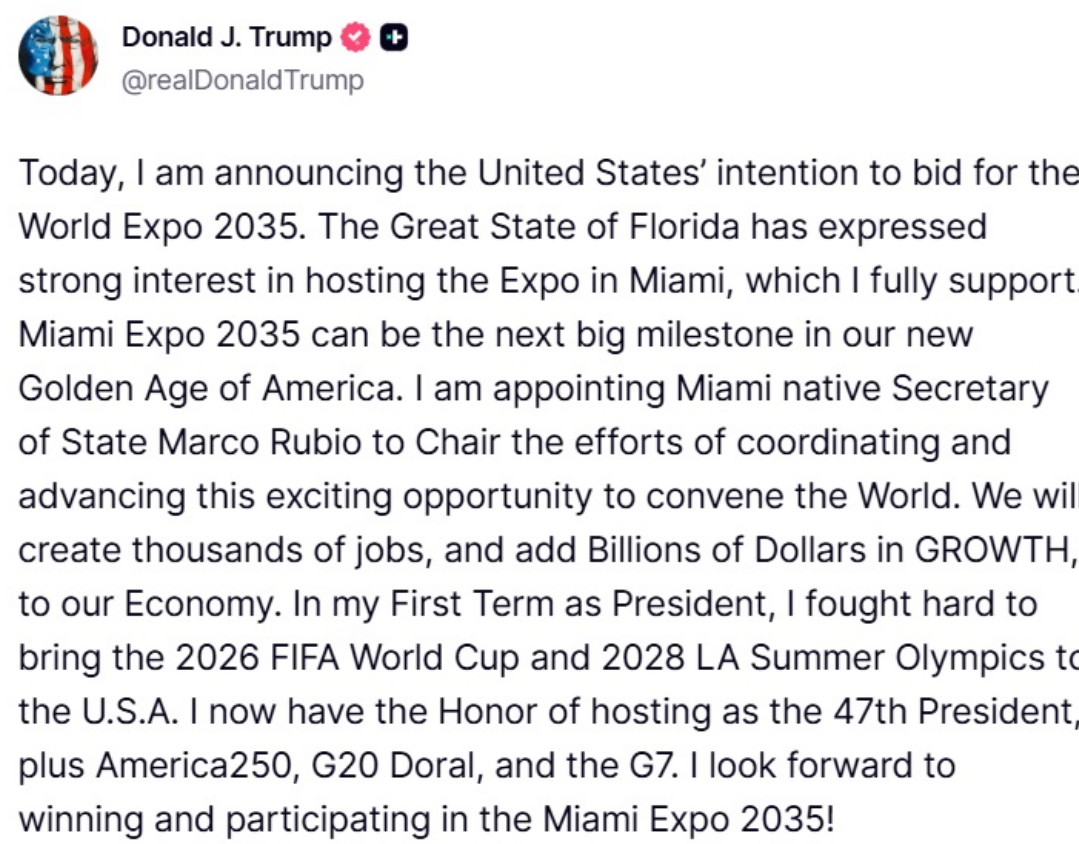This screenshot has height=844, width=1079.
Task: Open the Donald J. Trump display name
Action: [226, 38]
